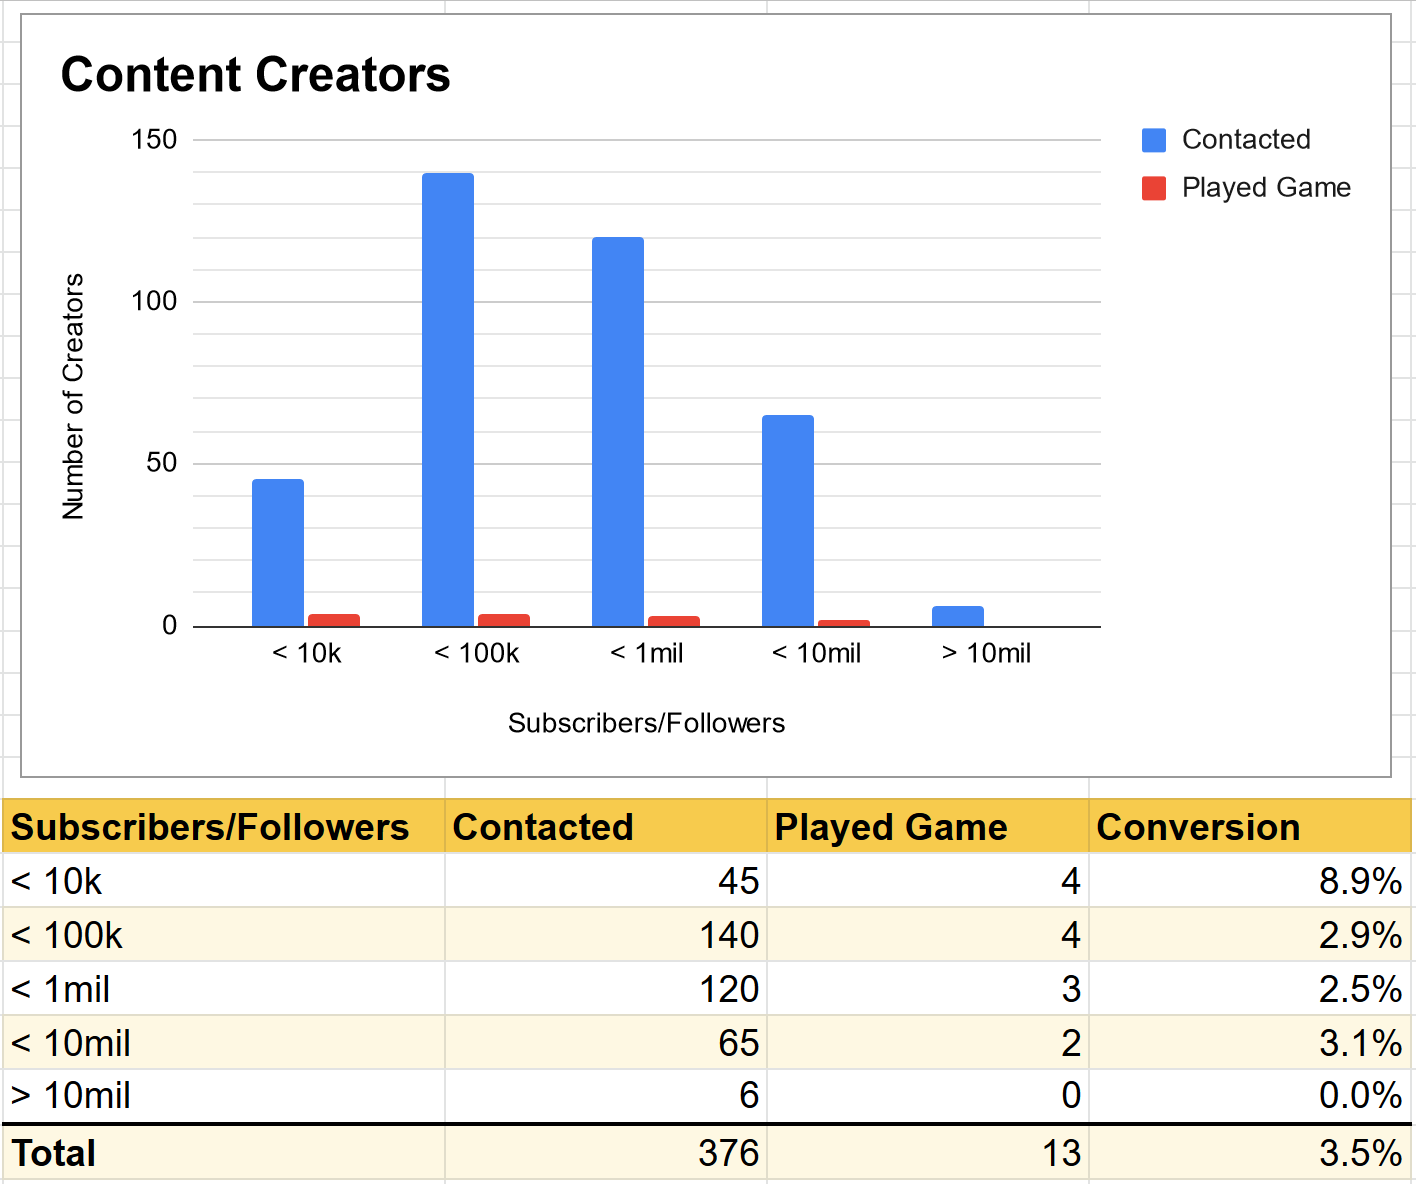Click the cell showing 8.9% conversion

1249,881
